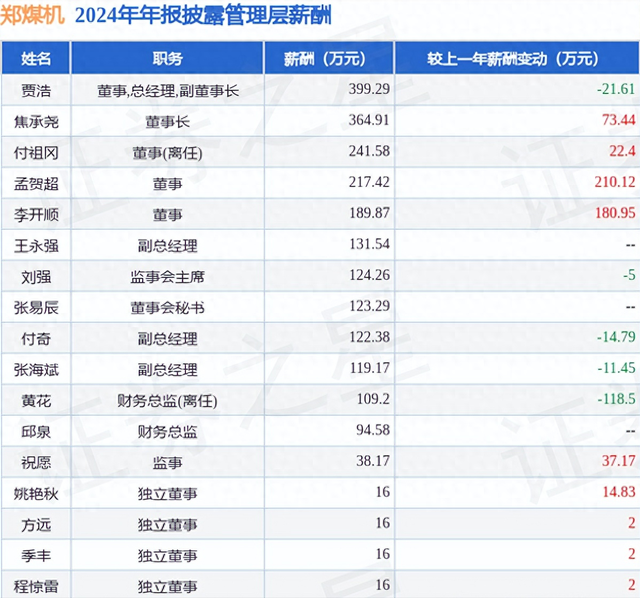The width and height of the screenshot is (640, 598).
Task: Select the name 孟贺超
Action: 36,184
